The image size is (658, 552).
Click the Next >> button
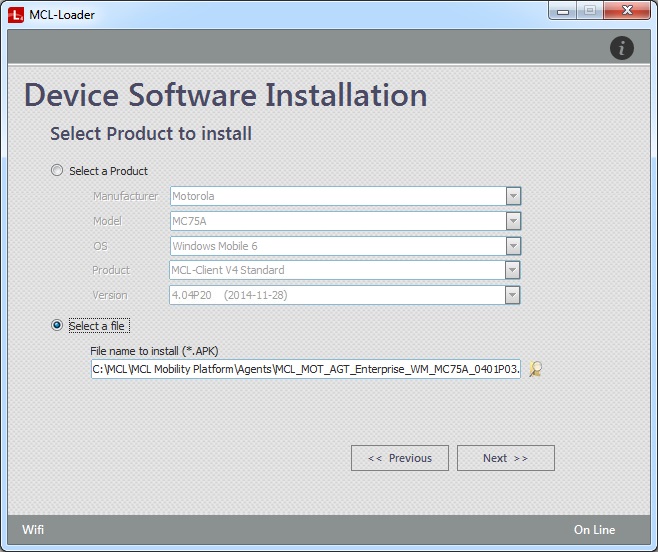point(505,458)
